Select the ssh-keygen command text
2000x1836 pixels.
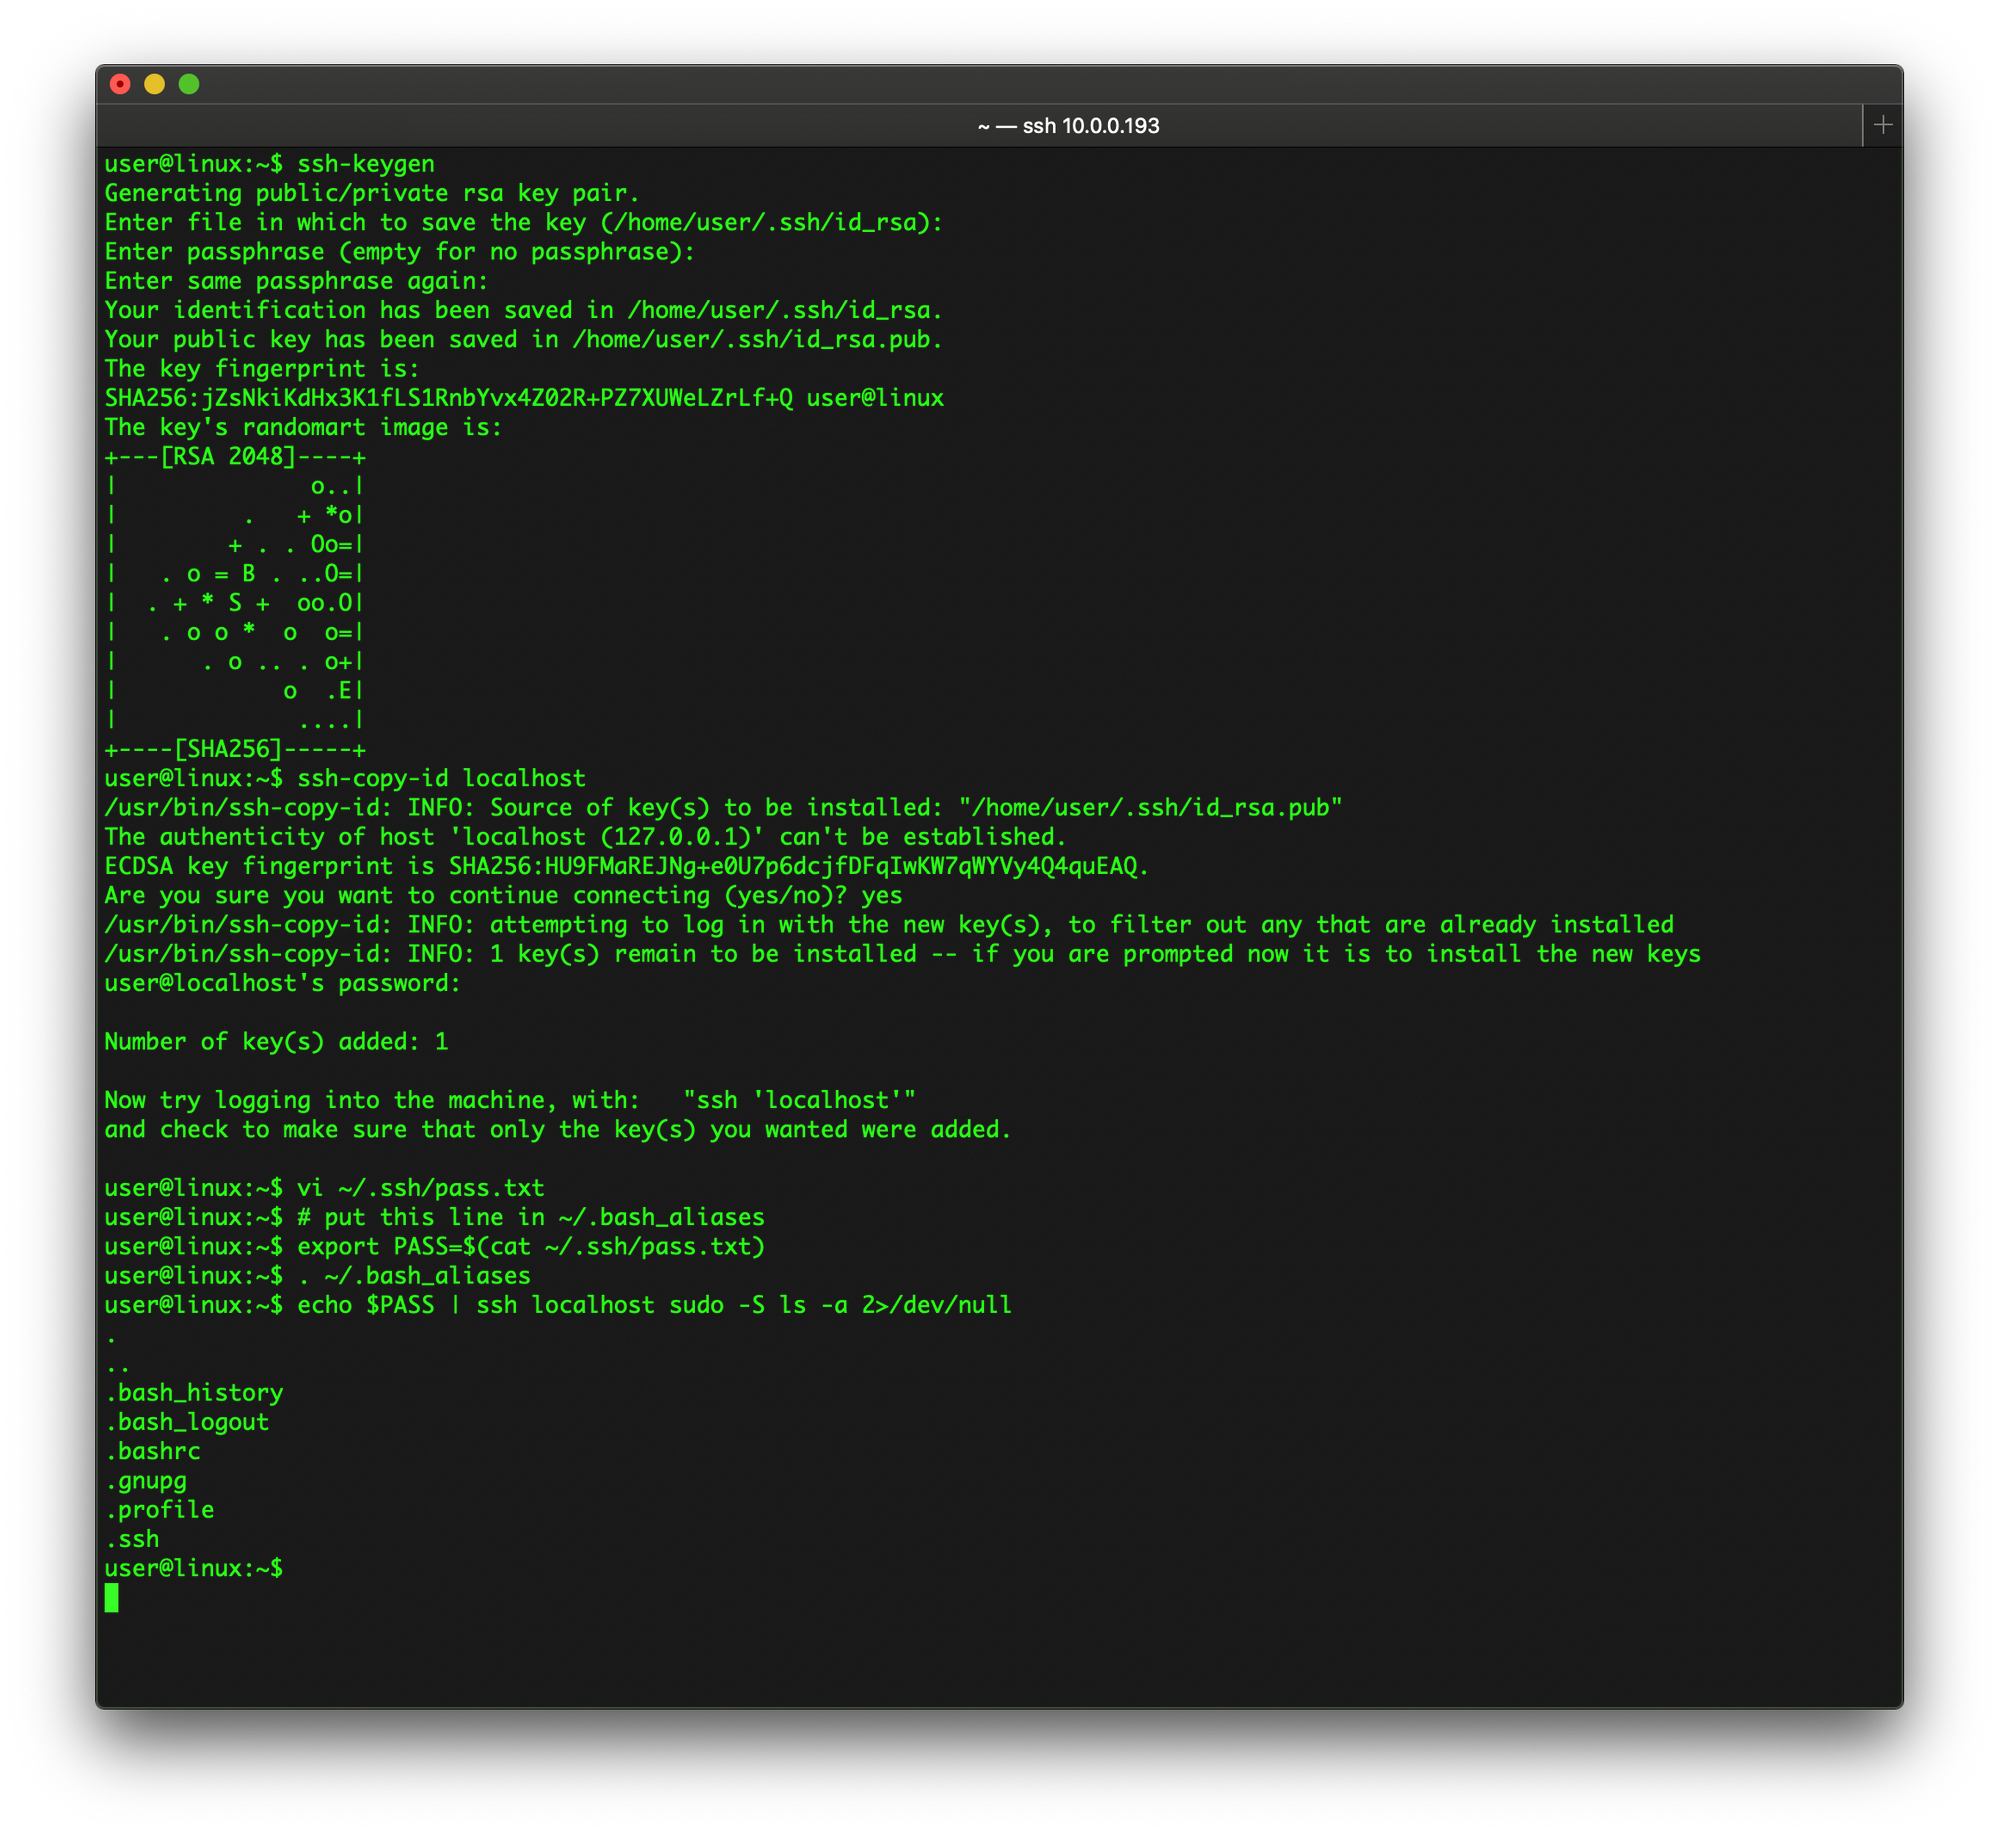coord(367,164)
